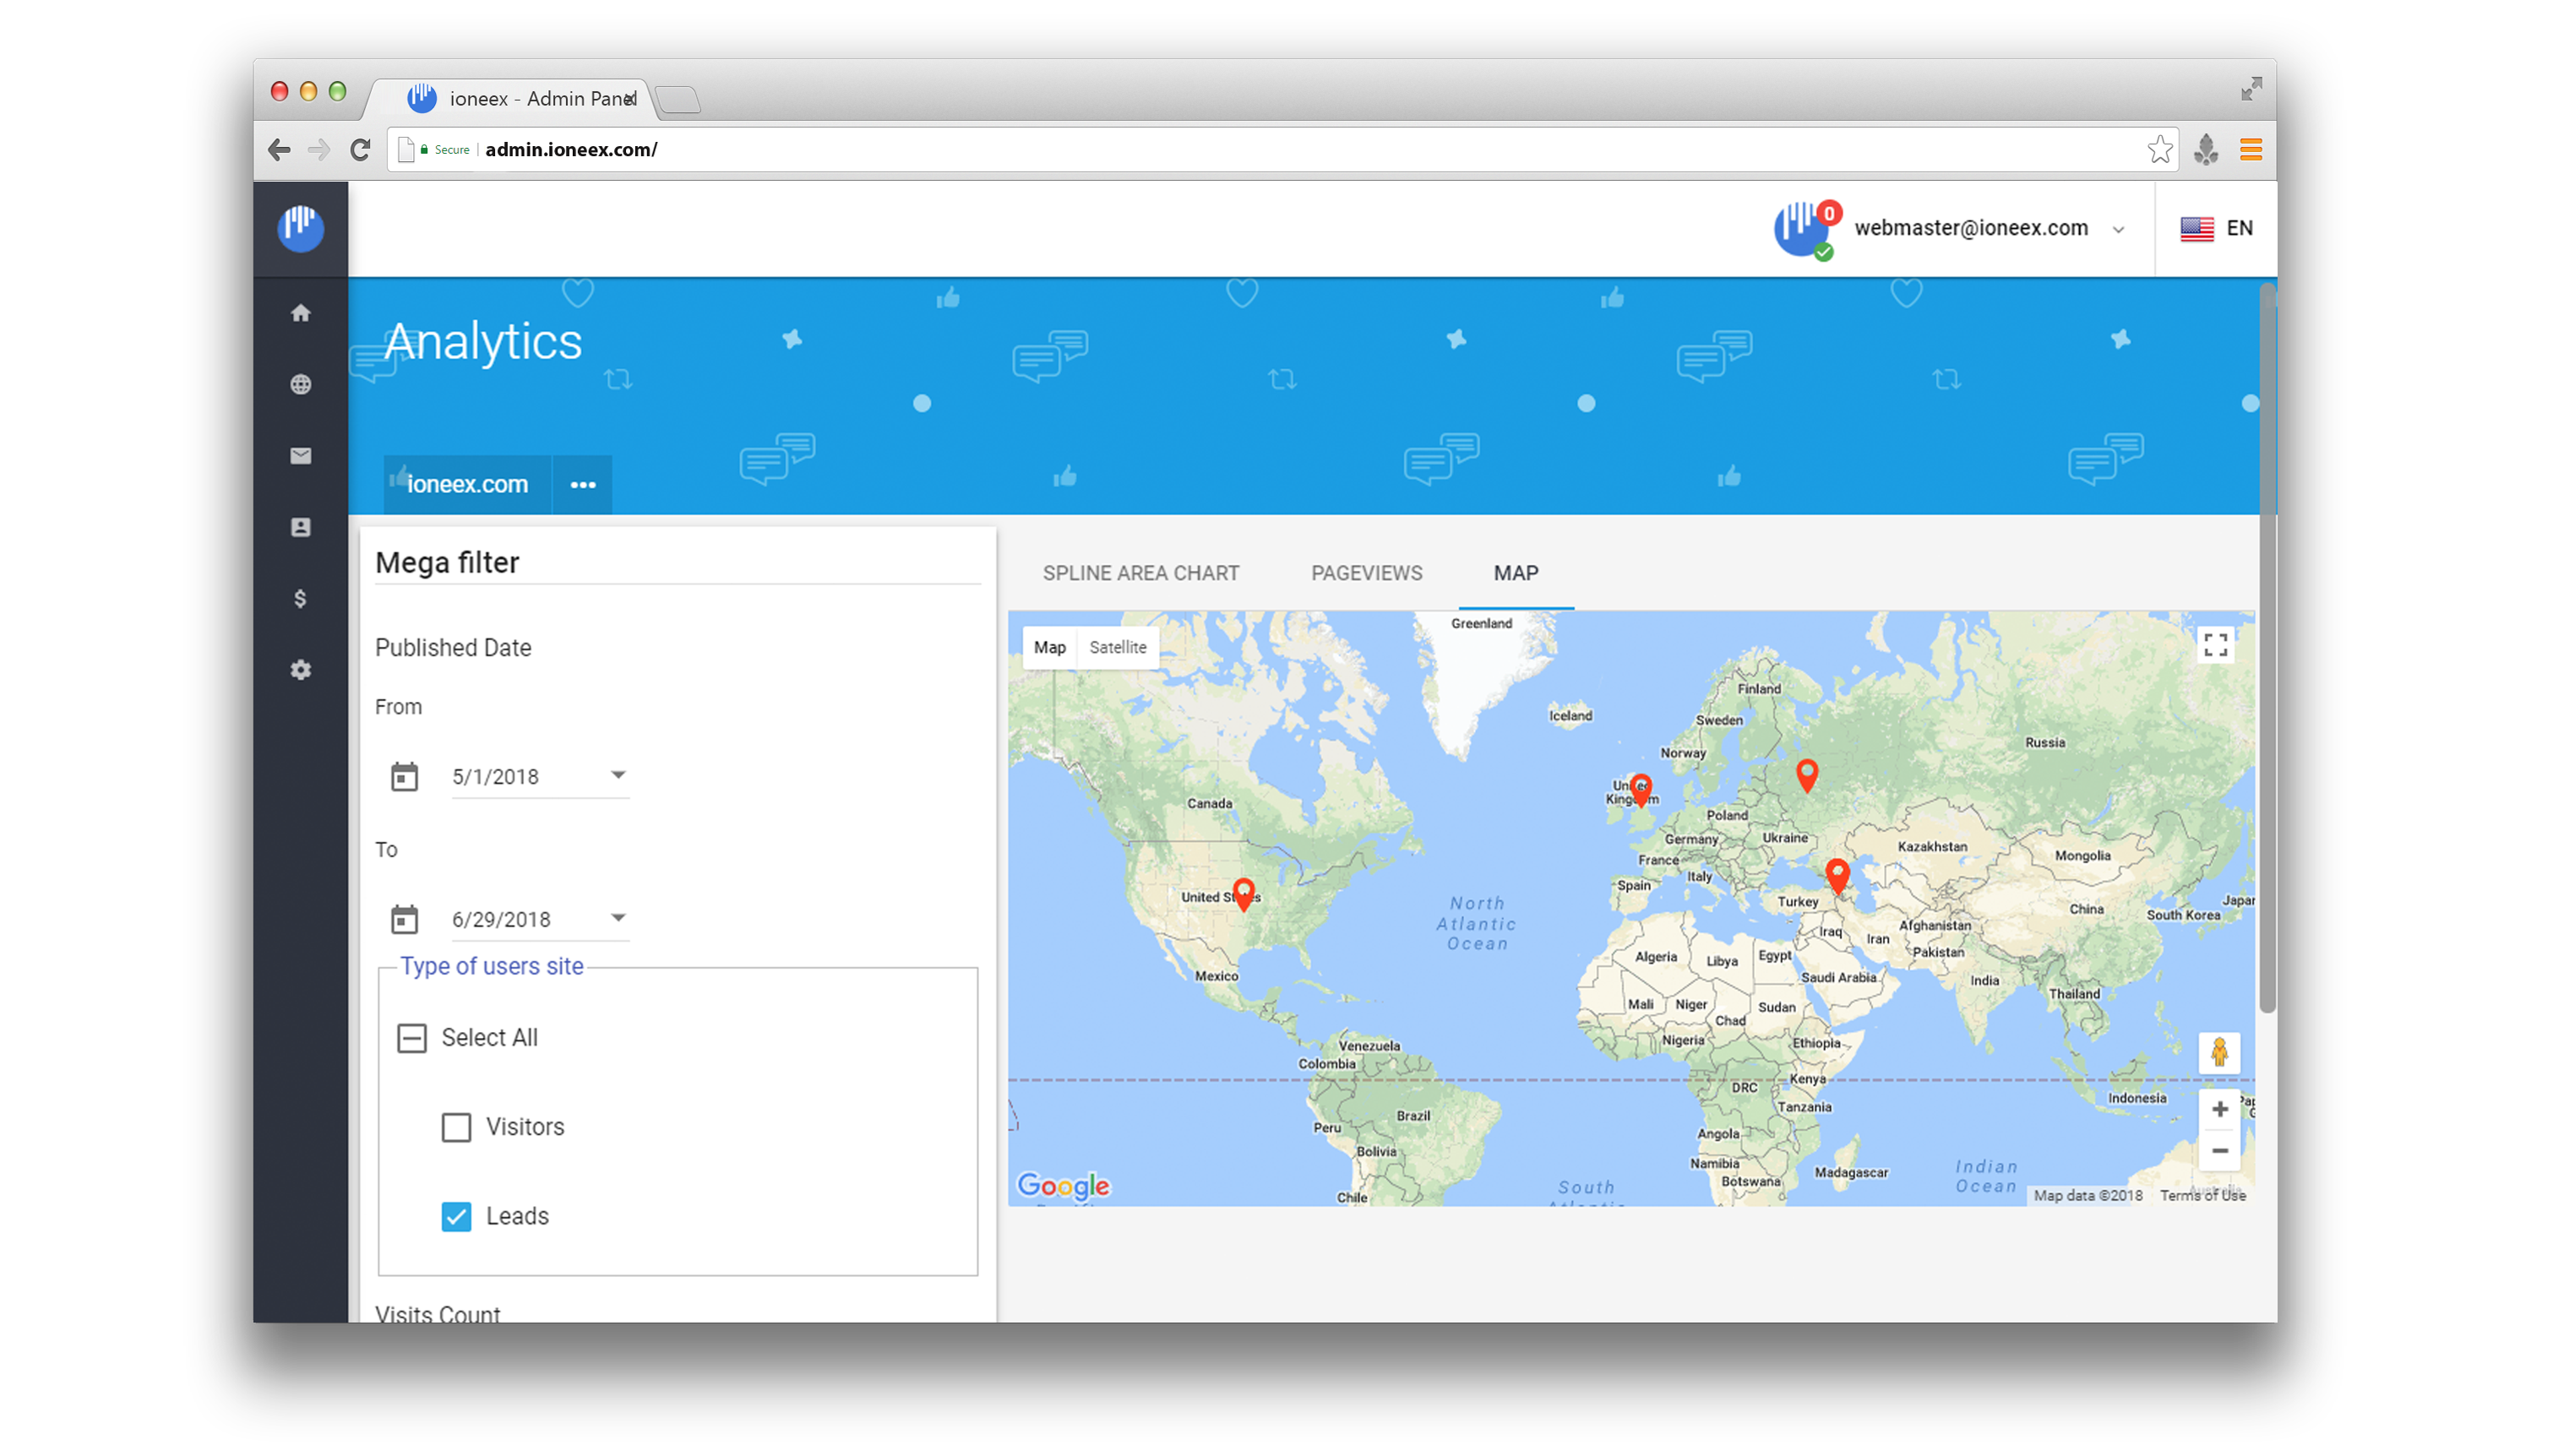Zoom in the map with plus
The width and height of the screenshot is (2553, 1456).
(2219, 1109)
